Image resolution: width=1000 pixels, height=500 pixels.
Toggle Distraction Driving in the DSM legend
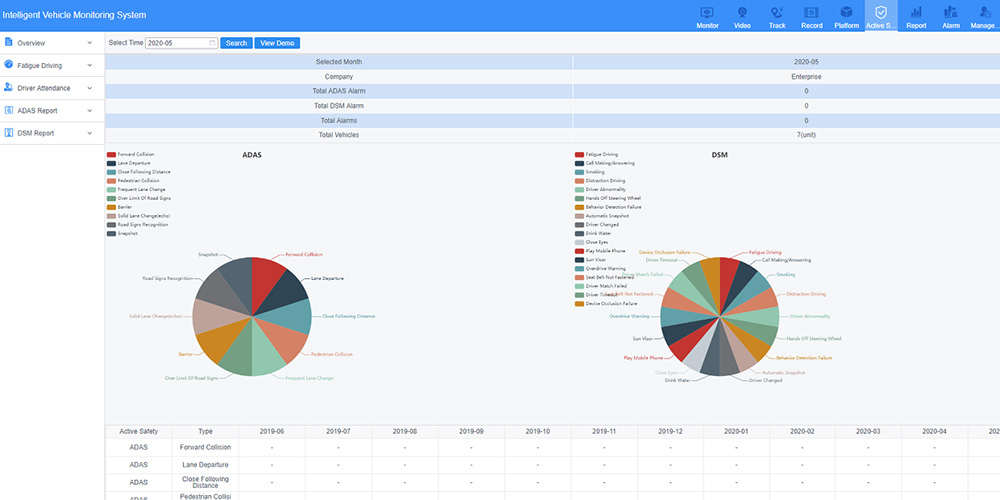pyautogui.click(x=600, y=181)
